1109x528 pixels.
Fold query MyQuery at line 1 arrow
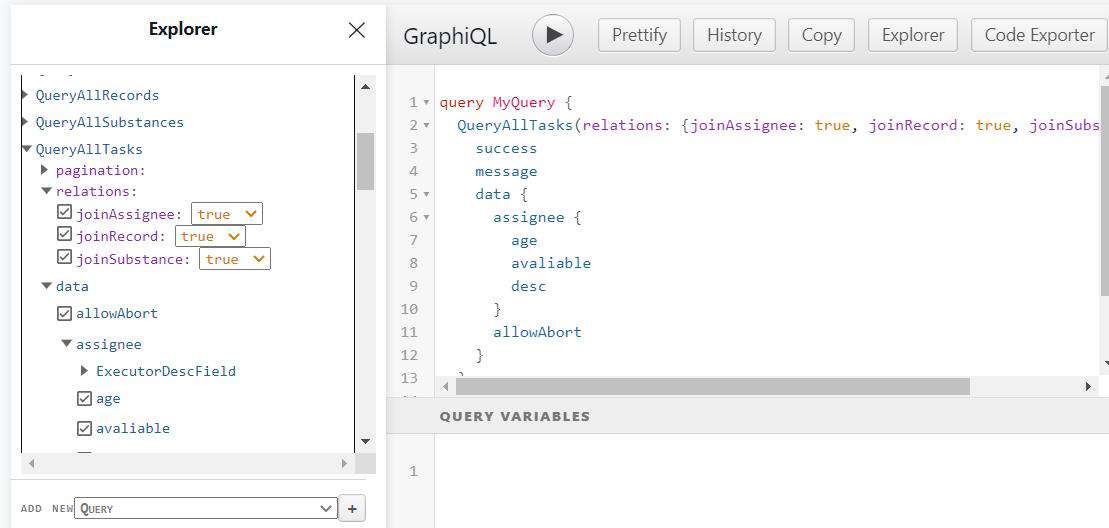pos(426,103)
